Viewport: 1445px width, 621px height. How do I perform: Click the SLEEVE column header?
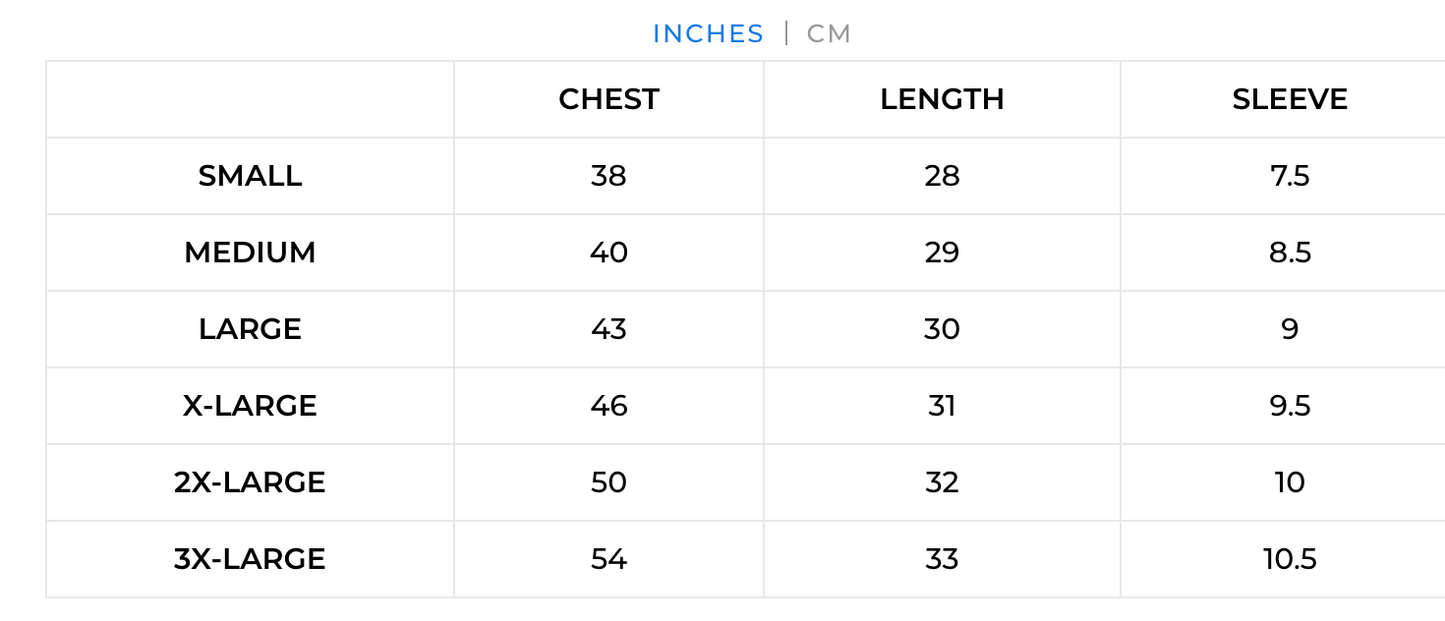coord(1289,99)
